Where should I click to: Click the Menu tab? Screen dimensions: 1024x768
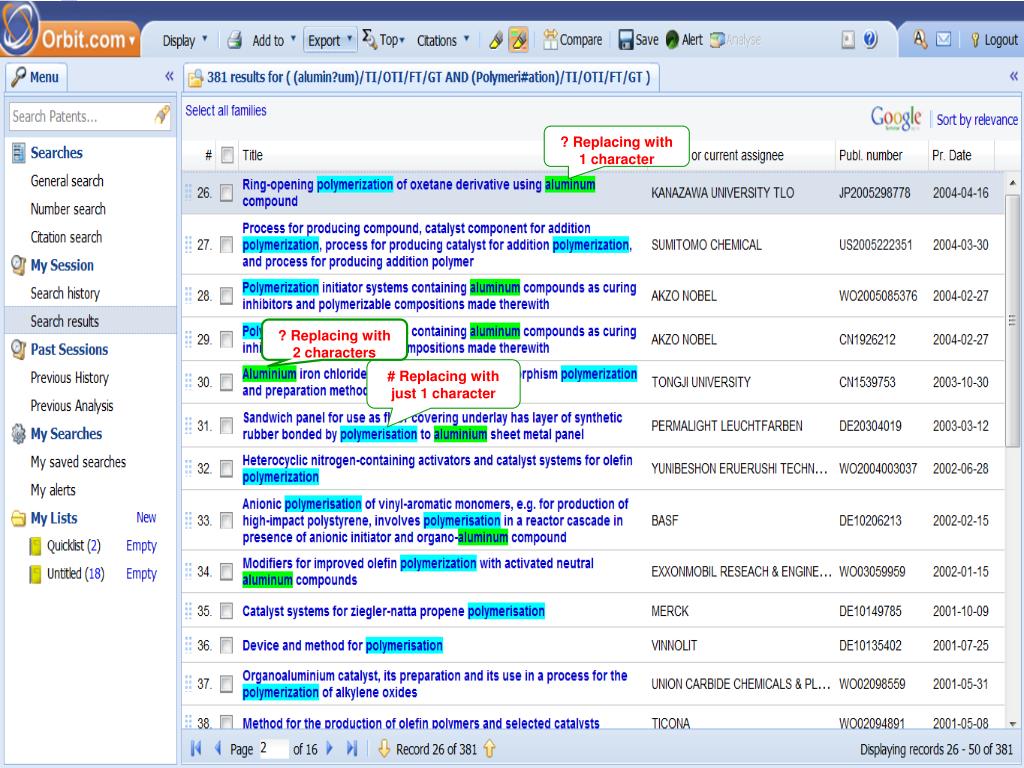pos(37,77)
